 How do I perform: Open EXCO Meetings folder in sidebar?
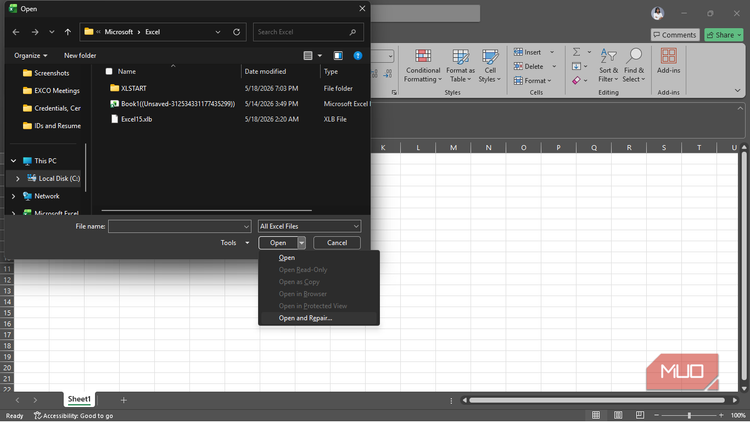pyautogui.click(x=56, y=91)
